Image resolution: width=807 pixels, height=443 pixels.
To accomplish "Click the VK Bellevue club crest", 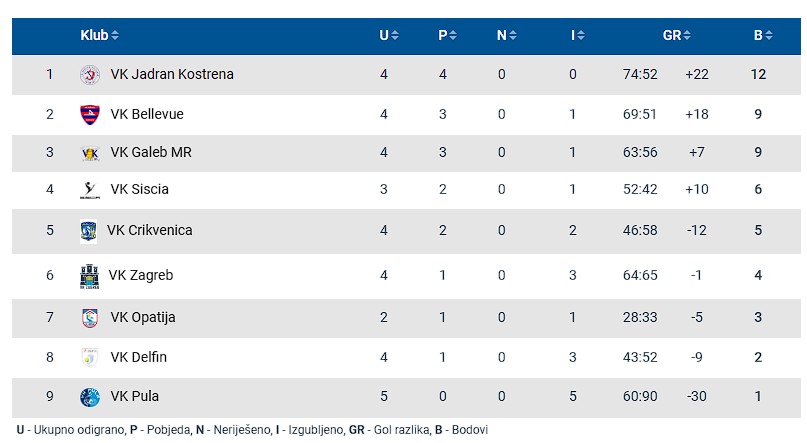I will [x=90, y=114].
